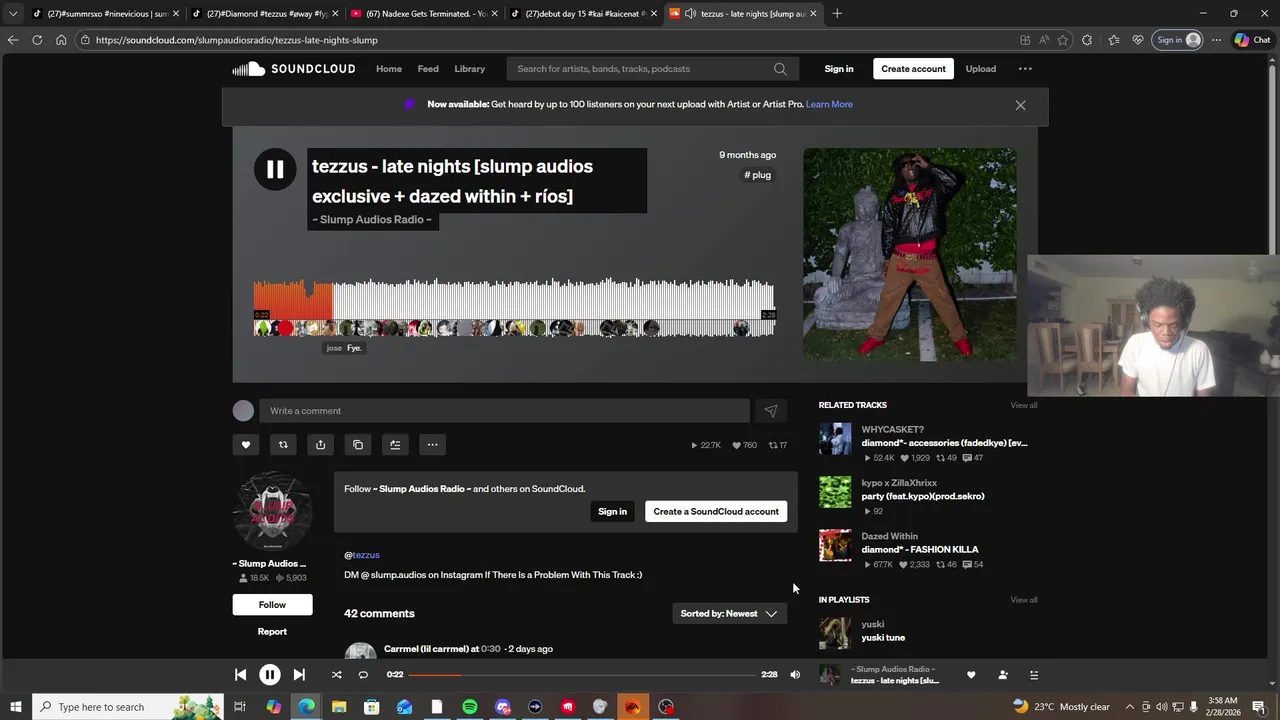1280x720 pixels.
Task: Open the Slump Audios Radio link under the title
Action: point(372,220)
